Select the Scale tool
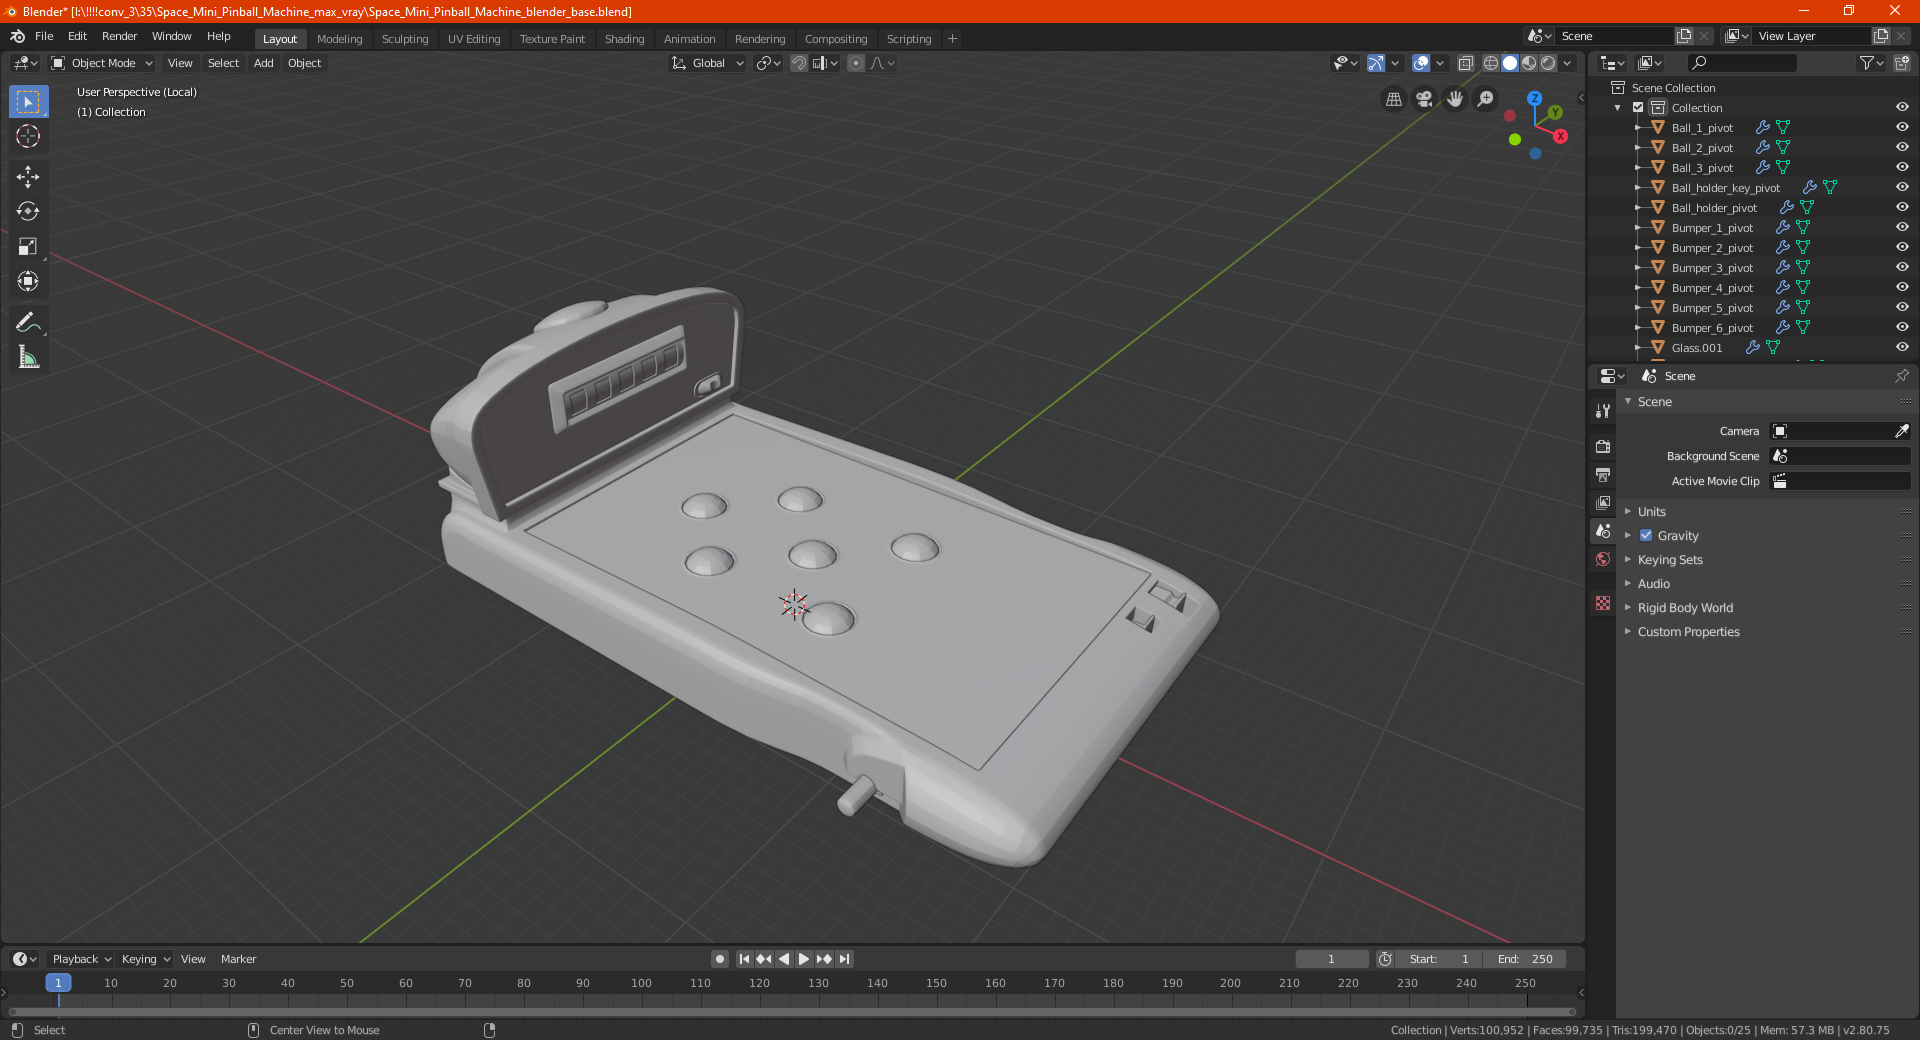 coord(28,246)
